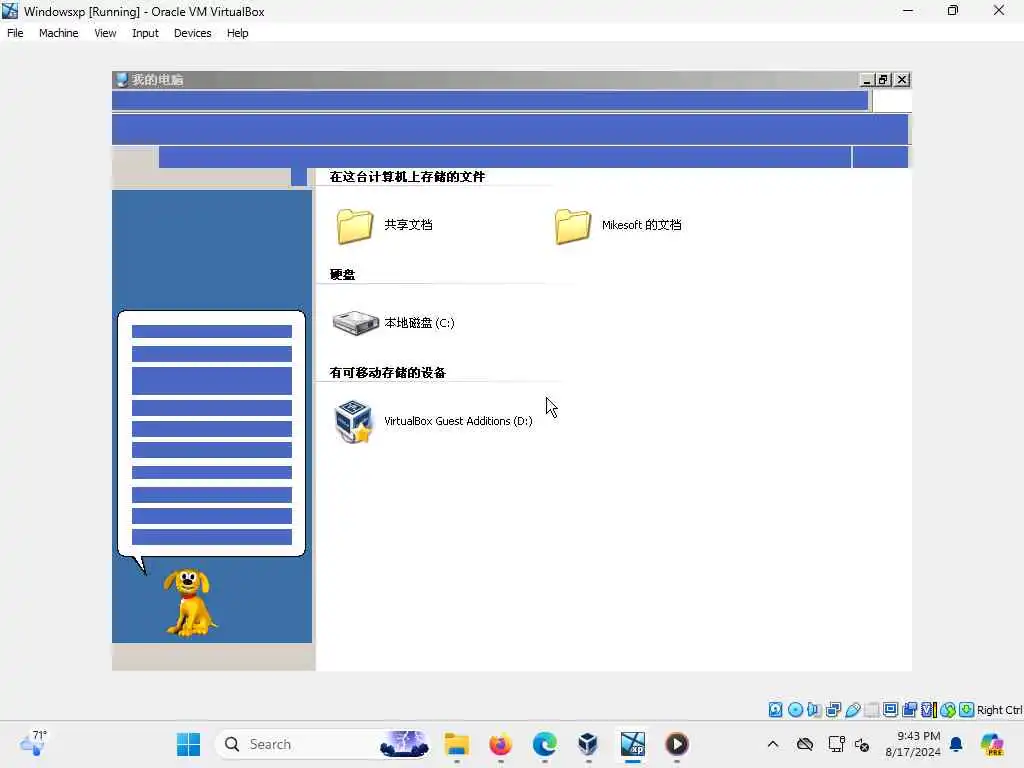Click the audio status indicator
The image size is (1024, 768).
coord(814,710)
